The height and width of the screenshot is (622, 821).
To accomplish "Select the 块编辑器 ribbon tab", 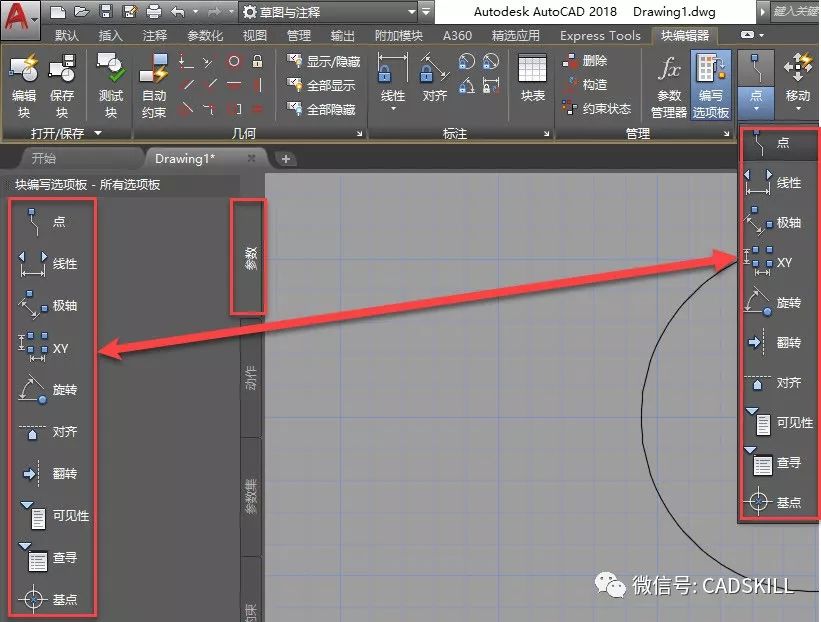I will coord(685,36).
